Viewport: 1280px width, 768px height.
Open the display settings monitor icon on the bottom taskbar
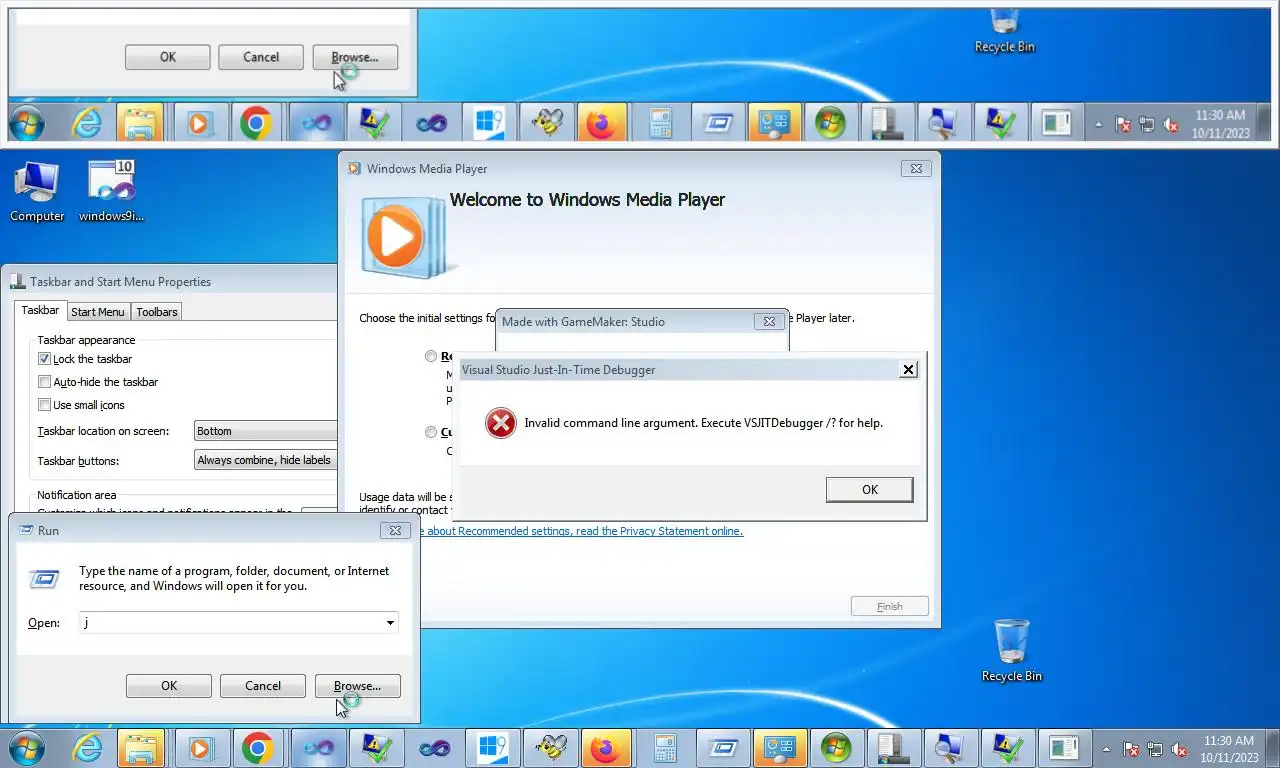(781, 748)
